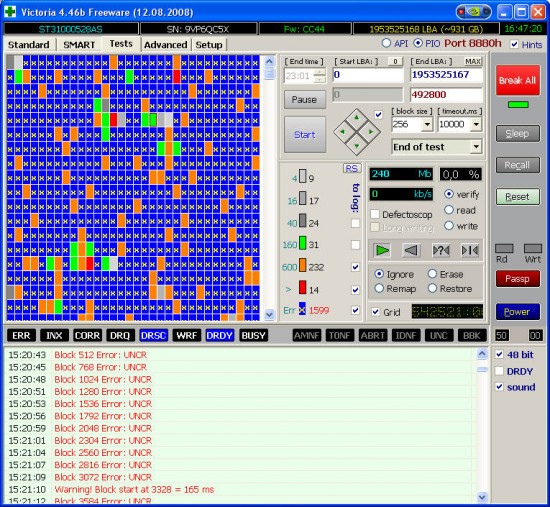The height and width of the screenshot is (507, 550).
Task: Click the log list scroll down arrow
Action: [x=482, y=497]
